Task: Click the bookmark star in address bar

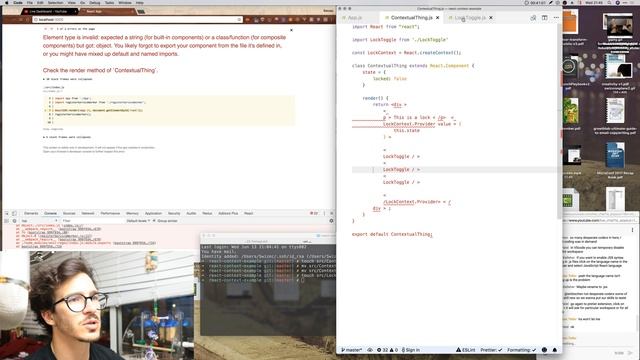Action: tap(239, 20)
